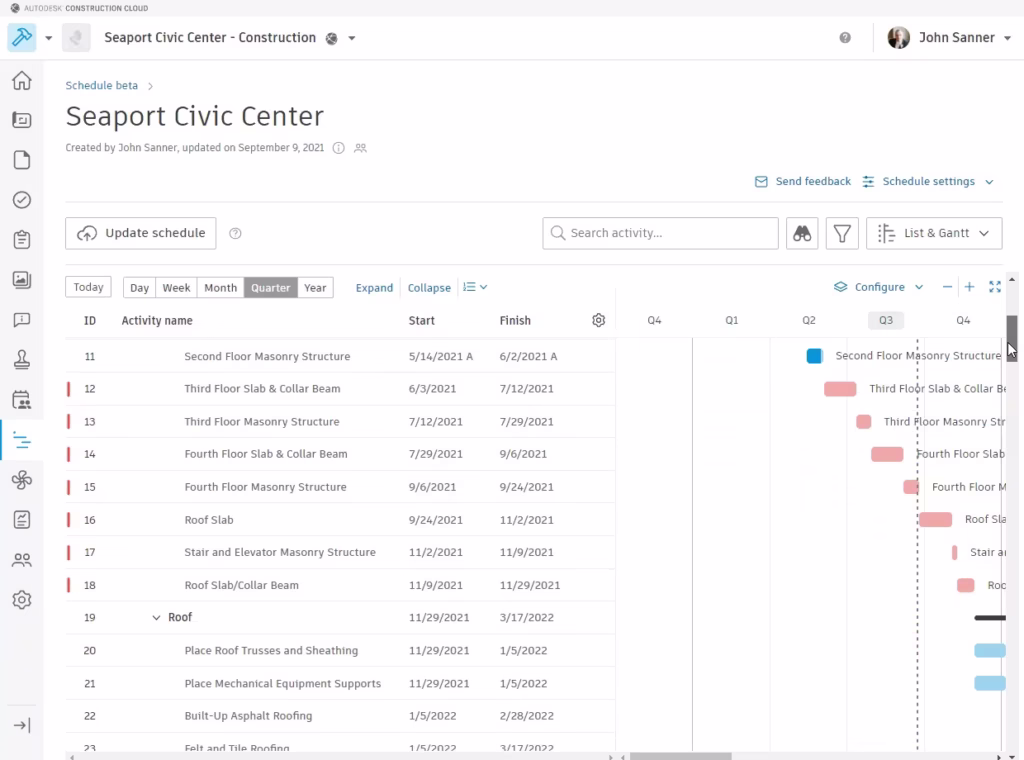Image resolution: width=1024 pixels, height=760 pixels.
Task: Open the List & Gantt view dropdown
Action: [x=934, y=233]
